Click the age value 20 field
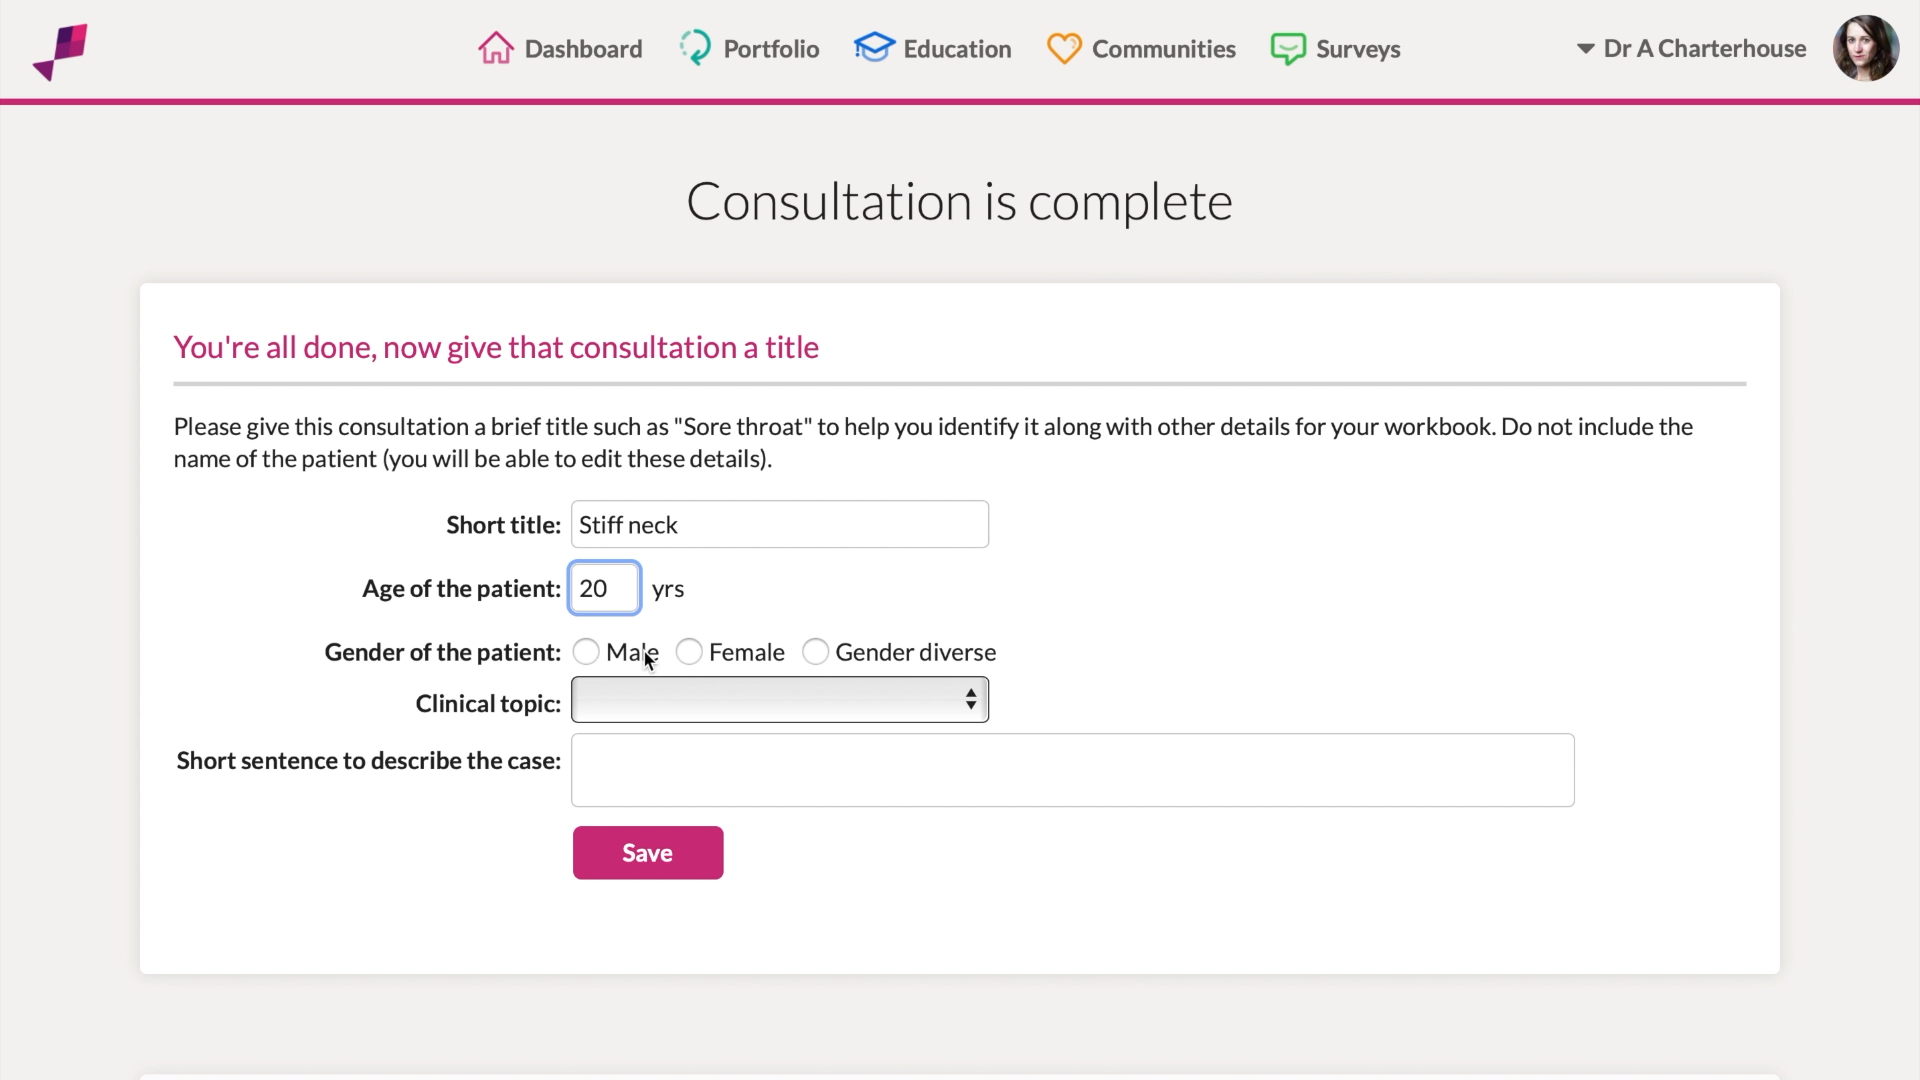 coord(603,588)
